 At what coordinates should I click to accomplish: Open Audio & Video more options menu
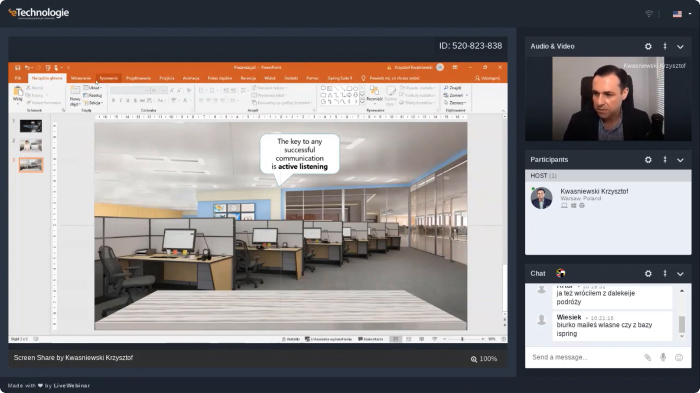[x=665, y=46]
